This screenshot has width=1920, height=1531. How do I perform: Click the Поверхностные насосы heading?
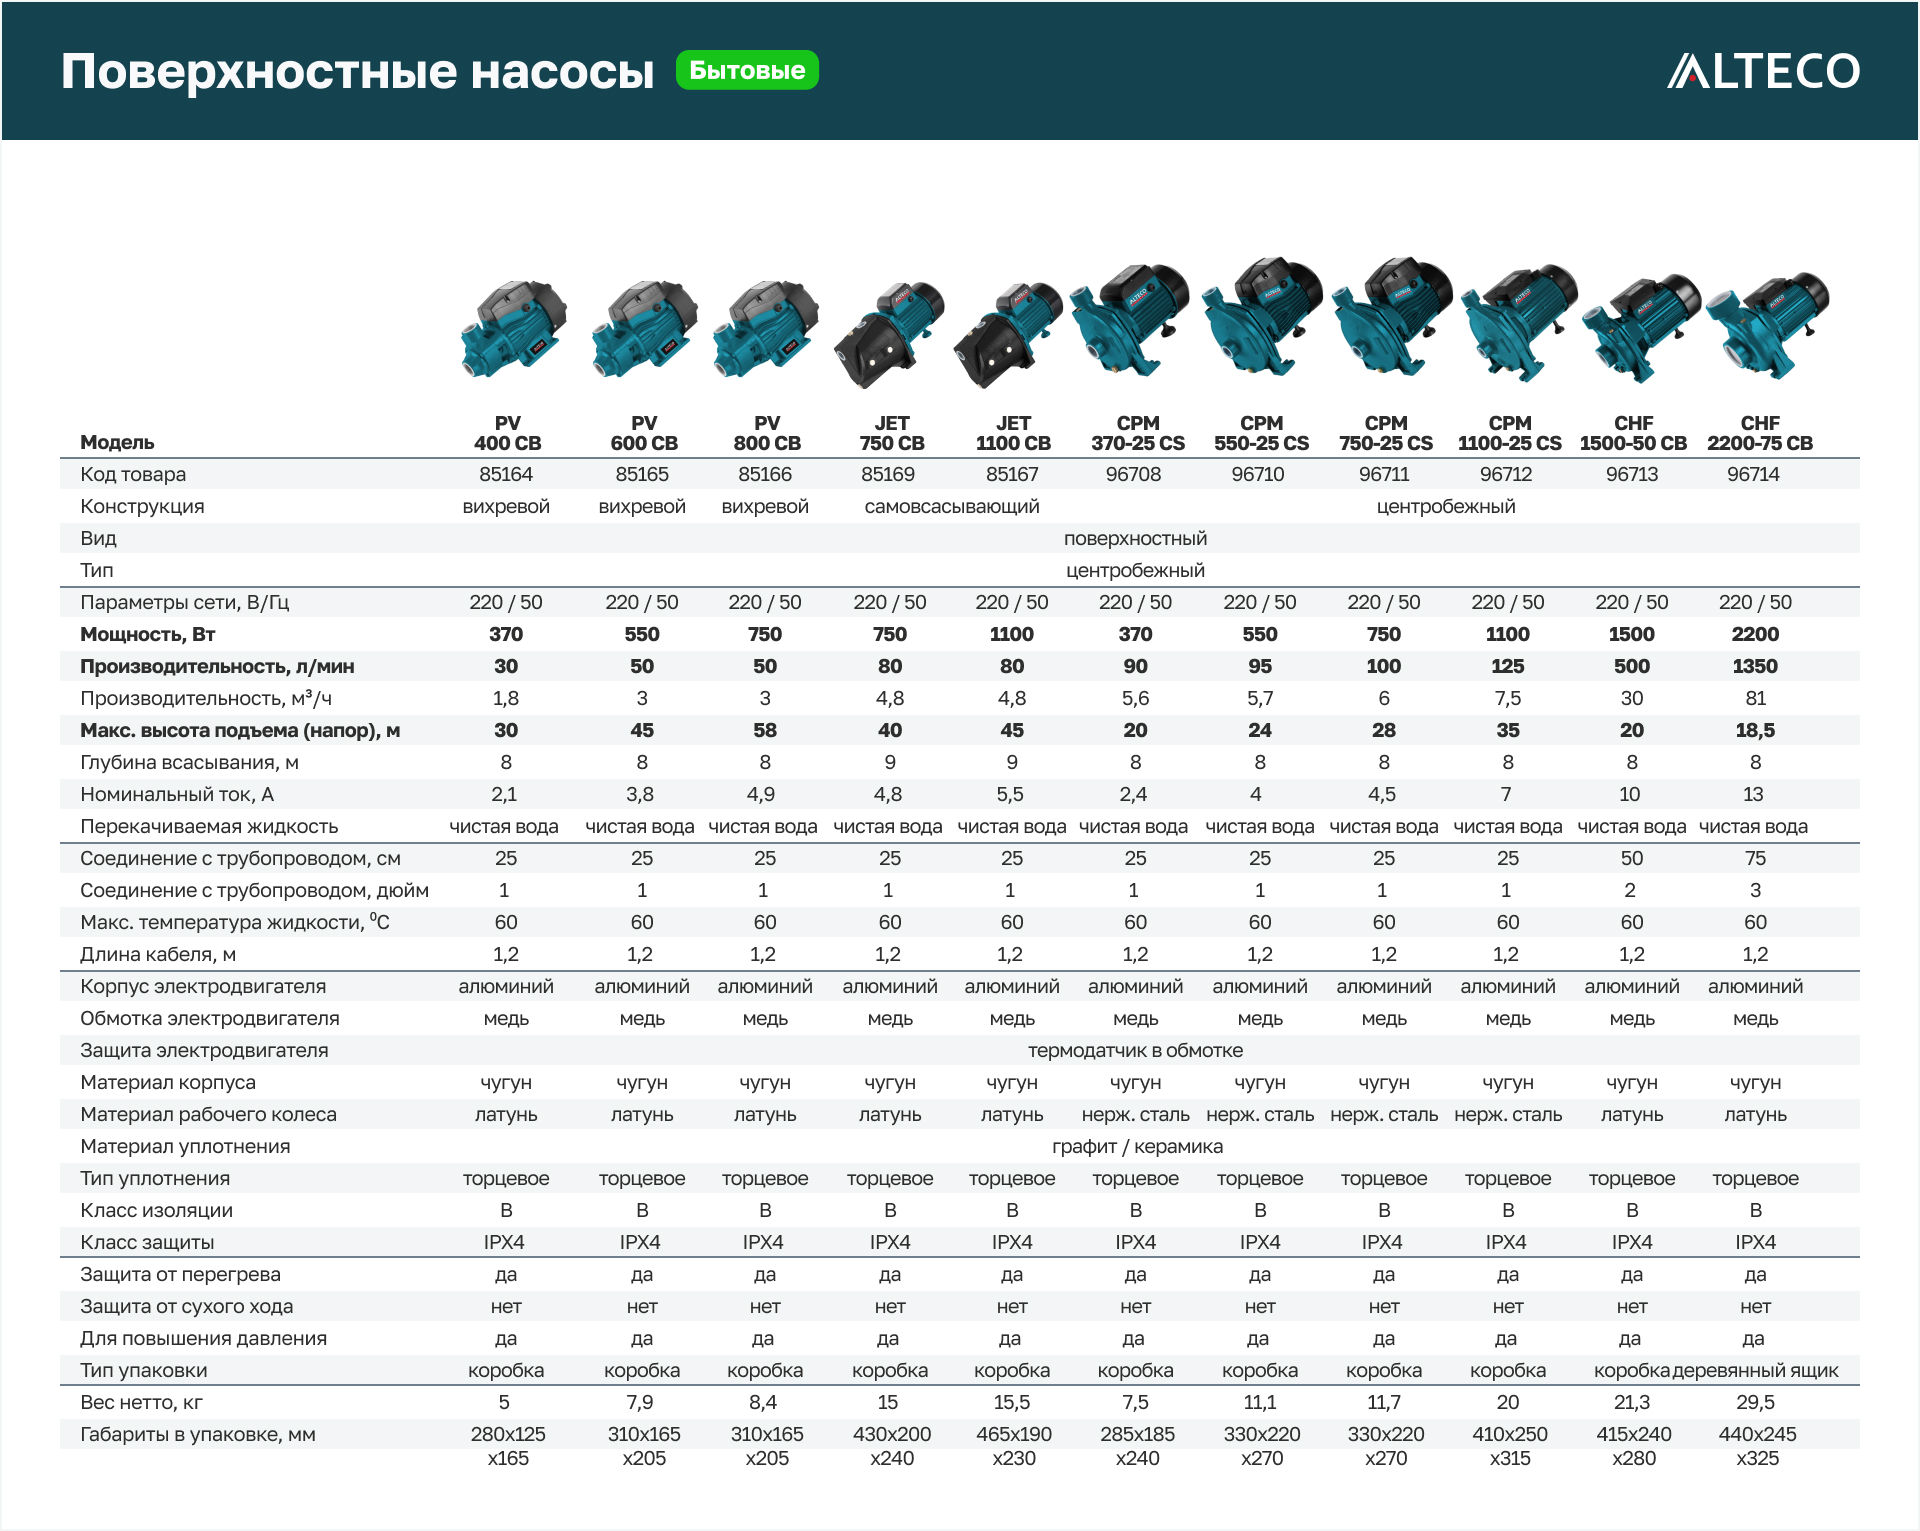(357, 72)
